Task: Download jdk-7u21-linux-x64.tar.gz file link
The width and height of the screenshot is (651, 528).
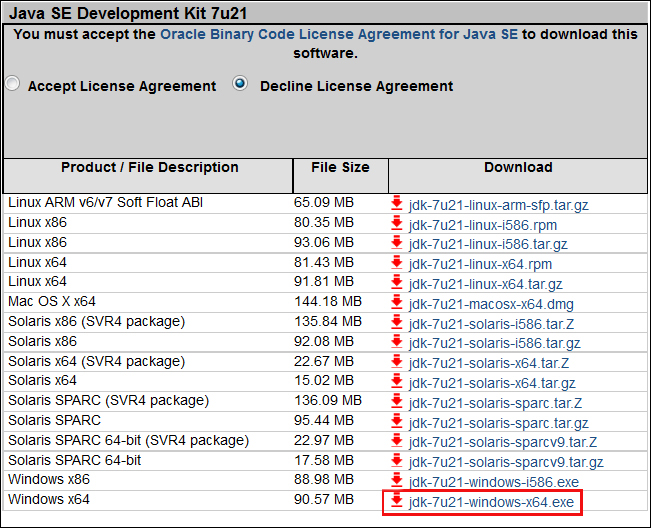Action: (485, 284)
